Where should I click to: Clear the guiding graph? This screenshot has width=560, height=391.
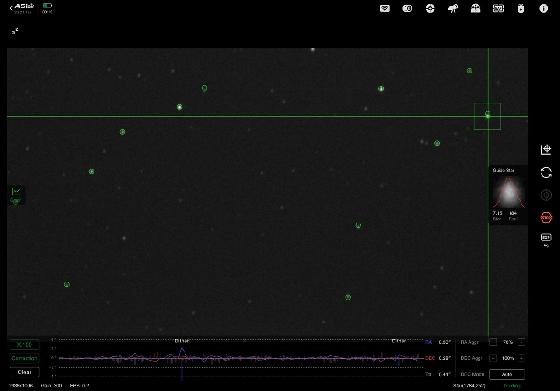(x=24, y=372)
